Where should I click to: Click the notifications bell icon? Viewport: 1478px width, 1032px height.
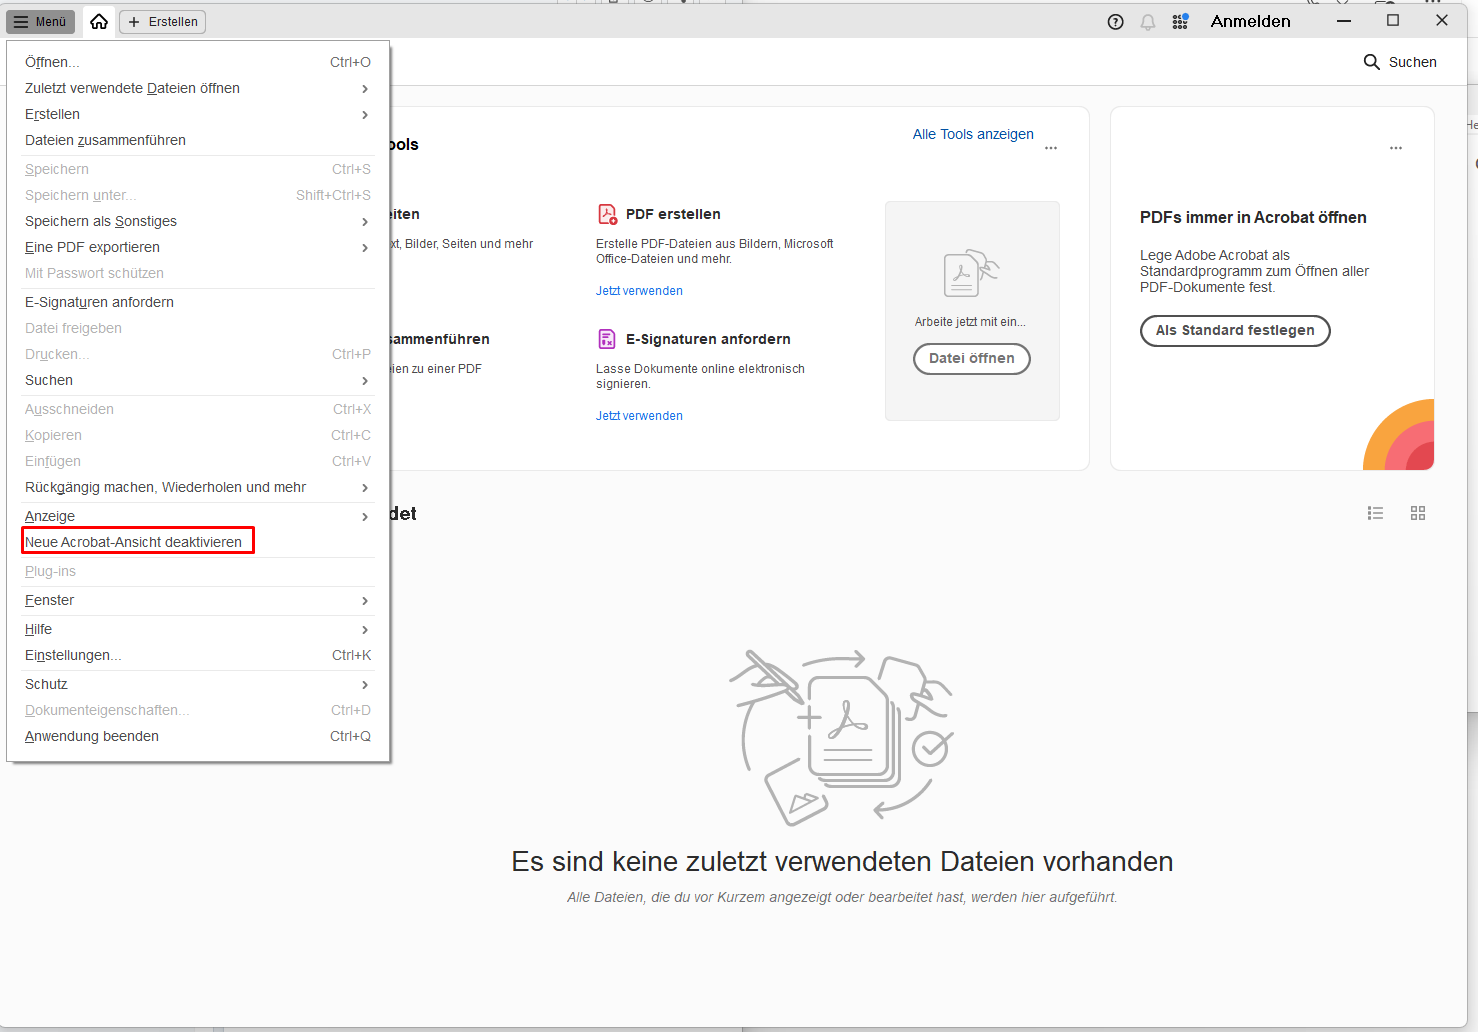(x=1147, y=22)
